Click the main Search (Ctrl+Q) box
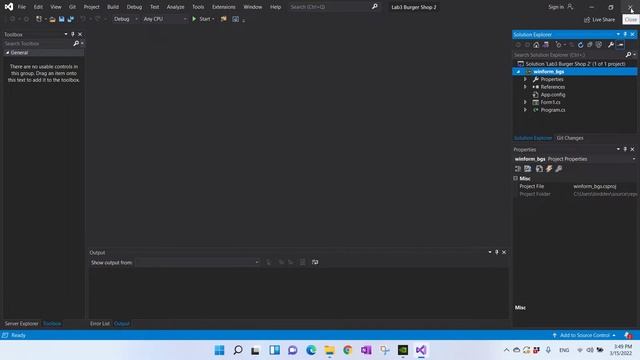The width and height of the screenshot is (640, 360). 333,7
